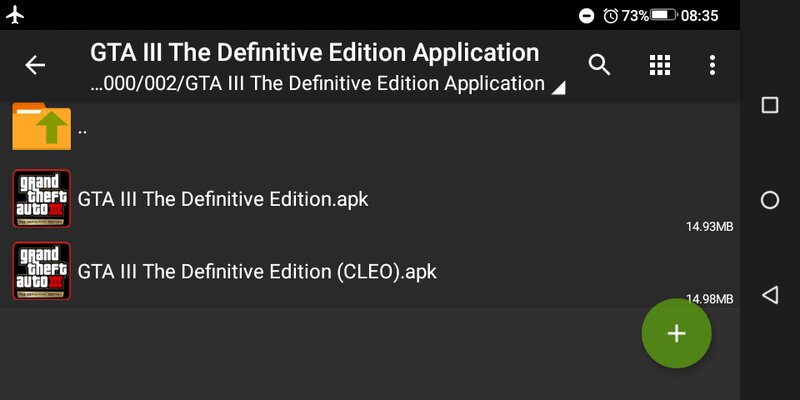This screenshot has height=400, width=800.
Task: Tap the do-not-disturb status icon
Action: (x=587, y=16)
